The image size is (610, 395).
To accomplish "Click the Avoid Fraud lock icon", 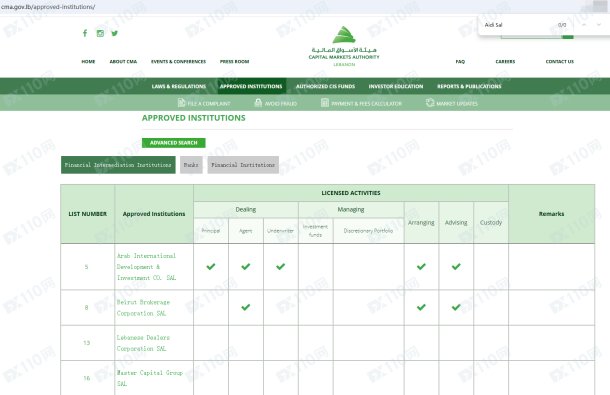I will [x=258, y=103].
